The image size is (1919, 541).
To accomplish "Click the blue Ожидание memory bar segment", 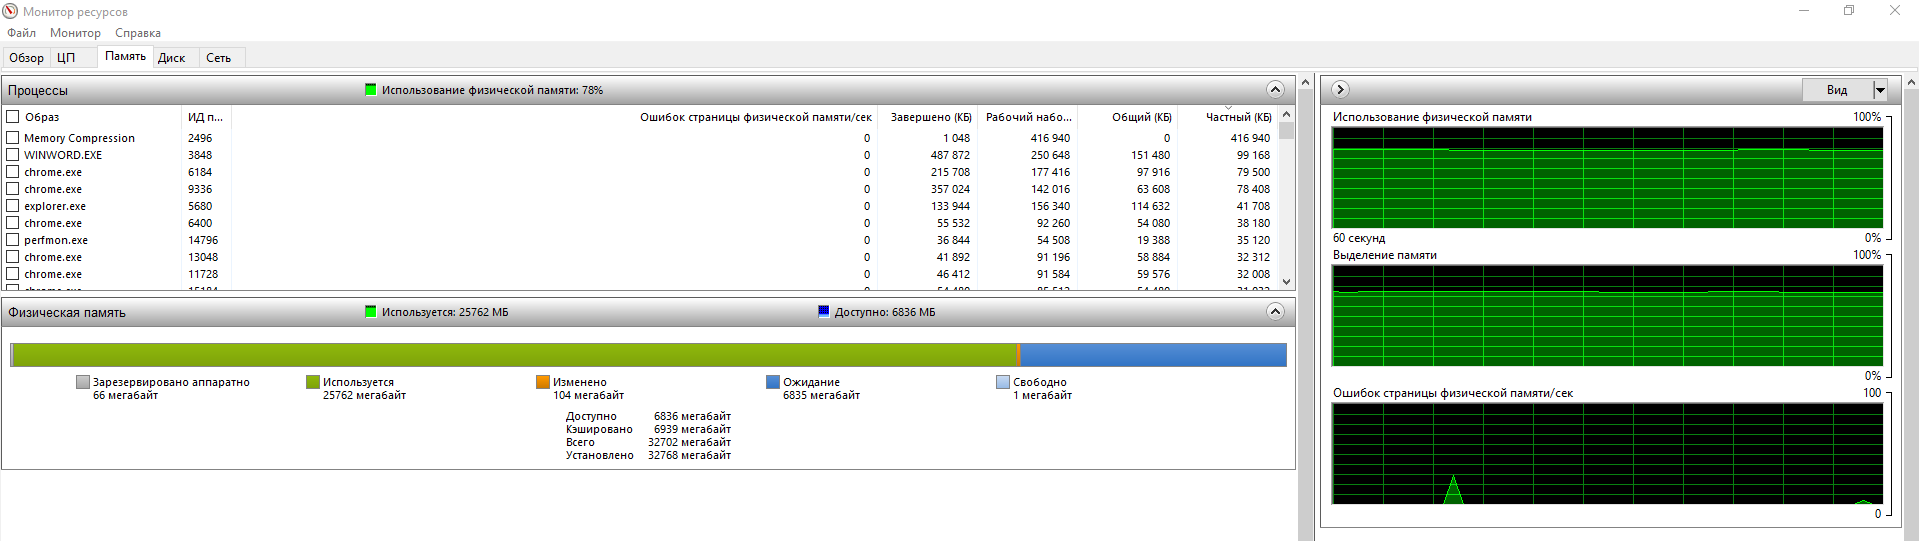I will pos(1152,355).
